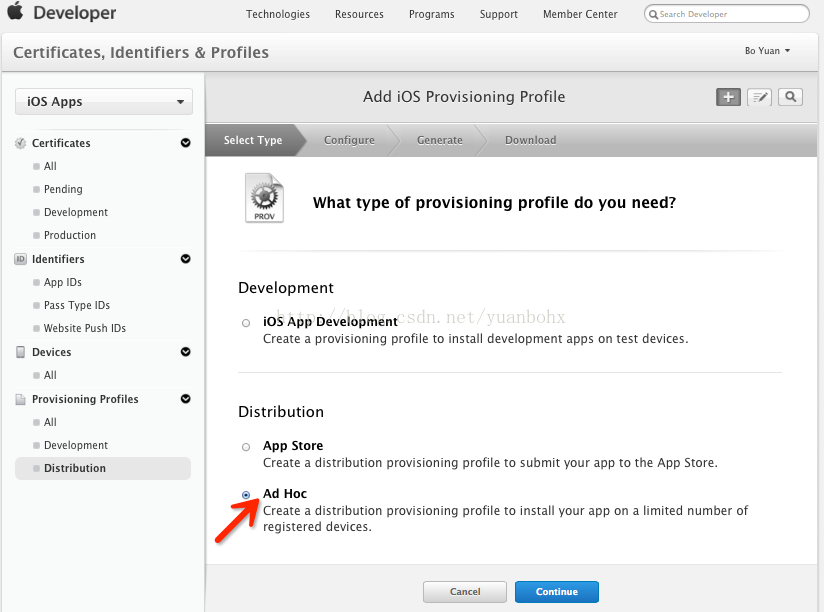Open the iOS Apps dropdown
The height and width of the screenshot is (612, 824).
[x=104, y=102]
